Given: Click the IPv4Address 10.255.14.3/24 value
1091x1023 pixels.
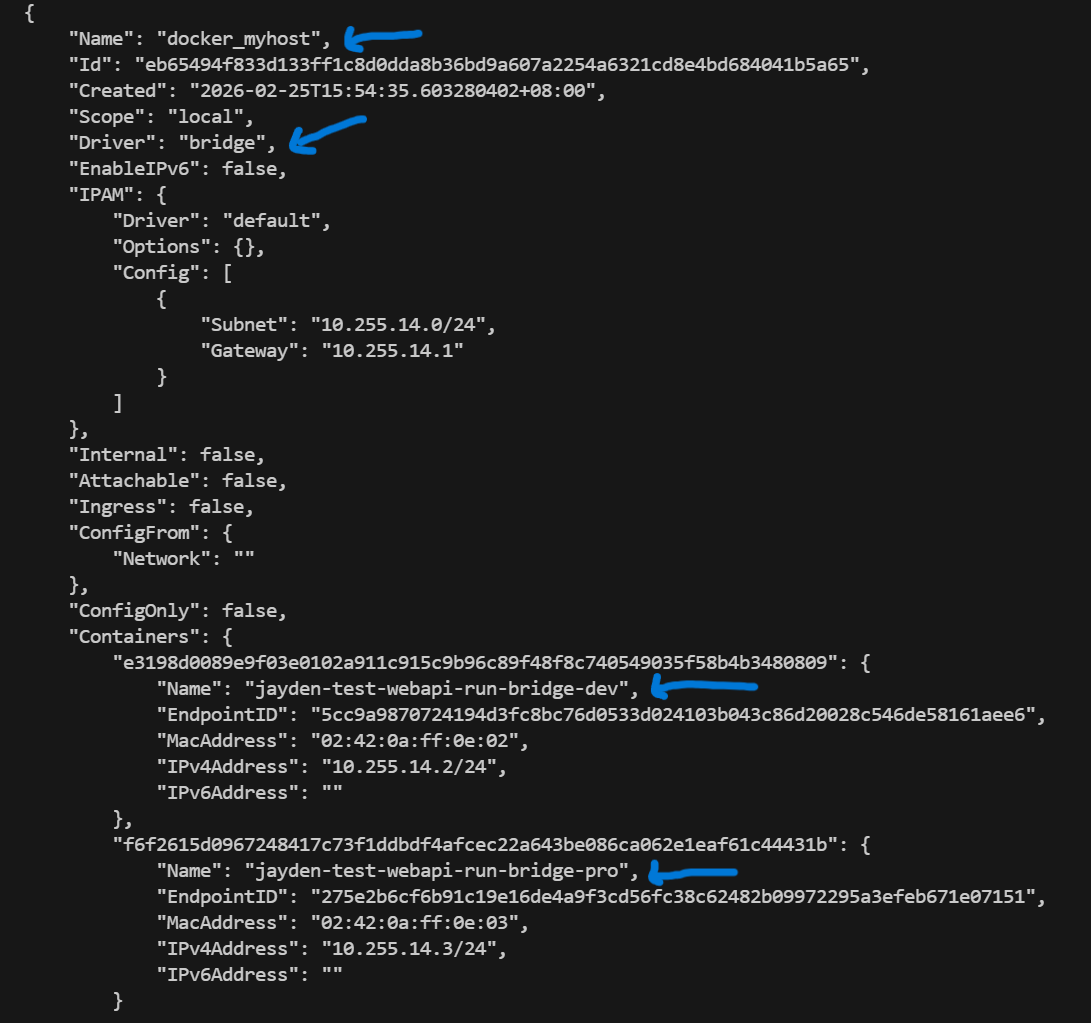Looking at the screenshot, I should (409, 949).
